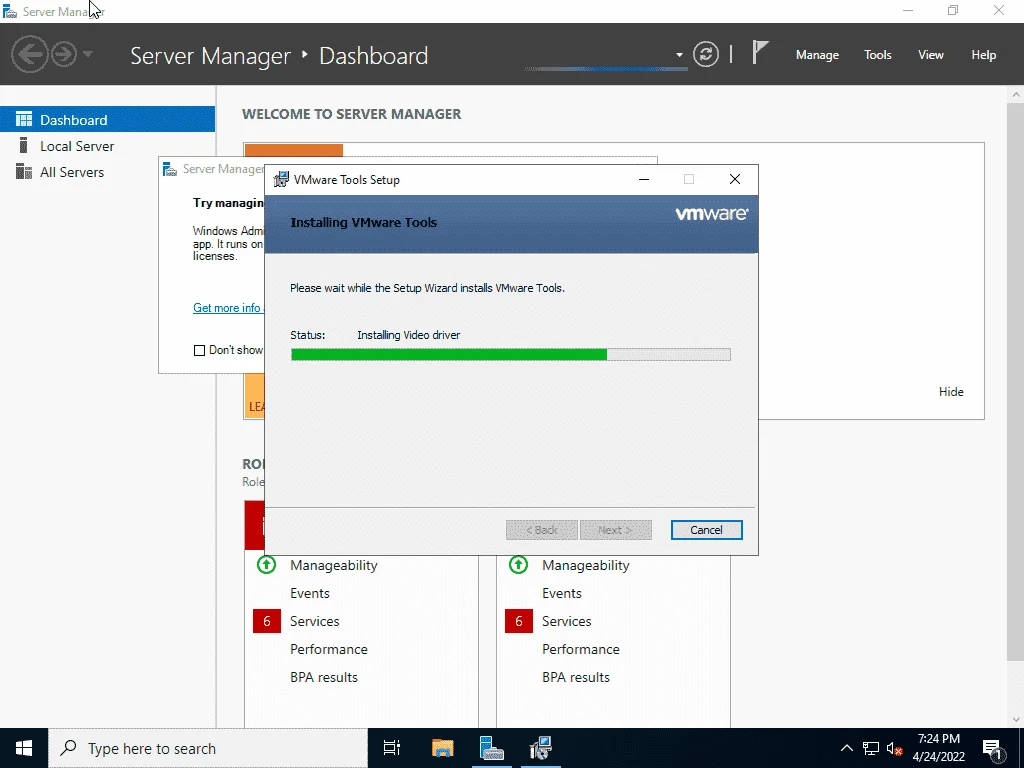Click the dashboard scrollbar down arrow
The image size is (1024, 768).
tap(1016, 720)
